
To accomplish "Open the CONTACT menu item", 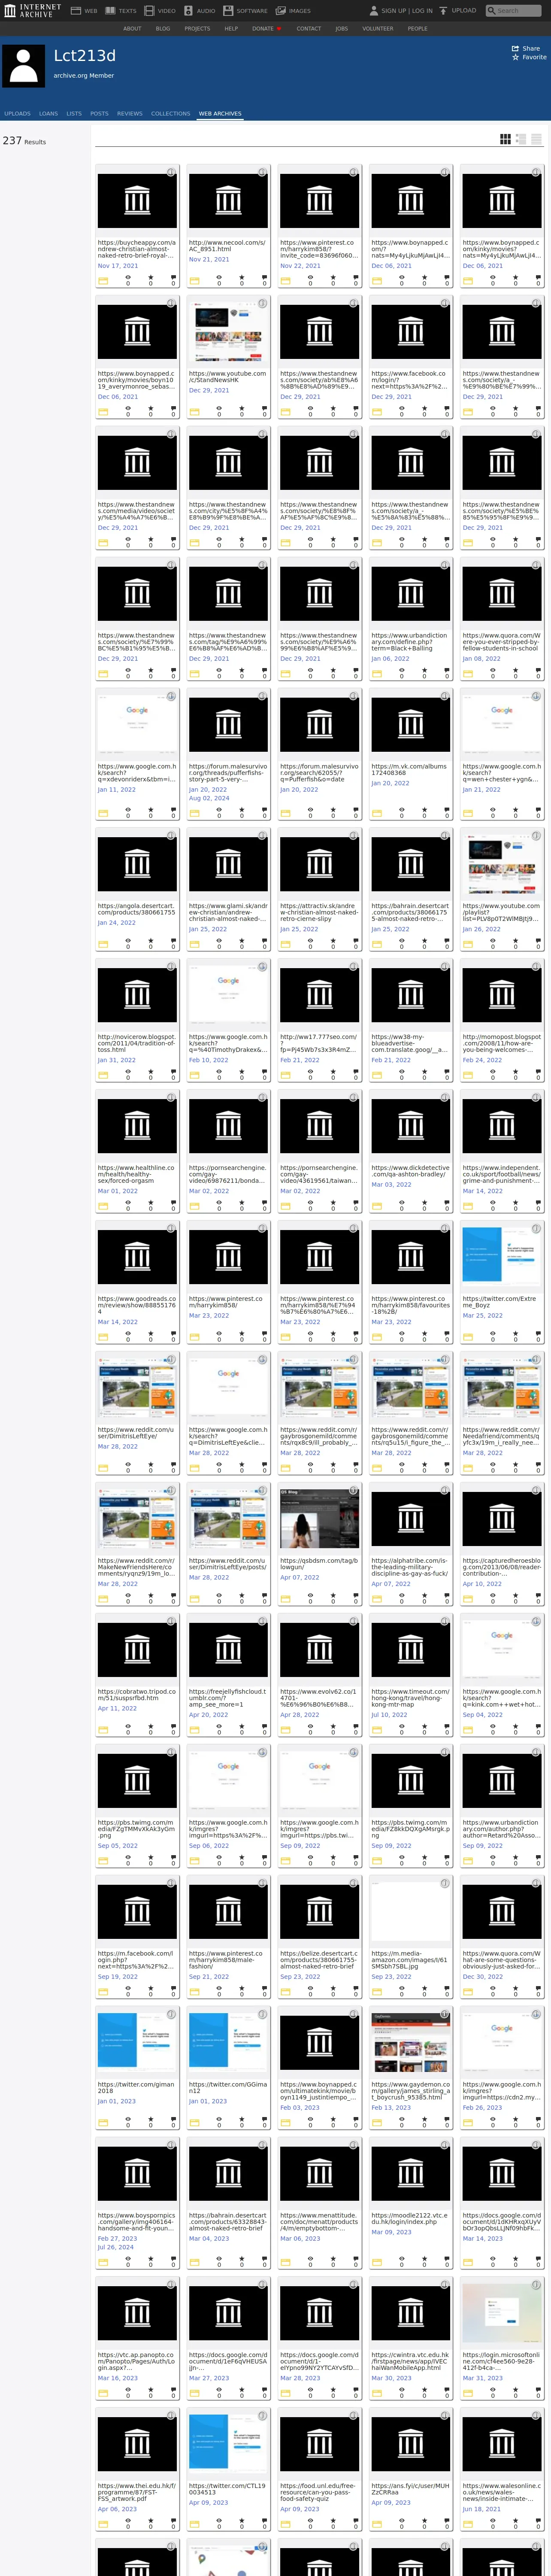I will pyautogui.click(x=309, y=29).
